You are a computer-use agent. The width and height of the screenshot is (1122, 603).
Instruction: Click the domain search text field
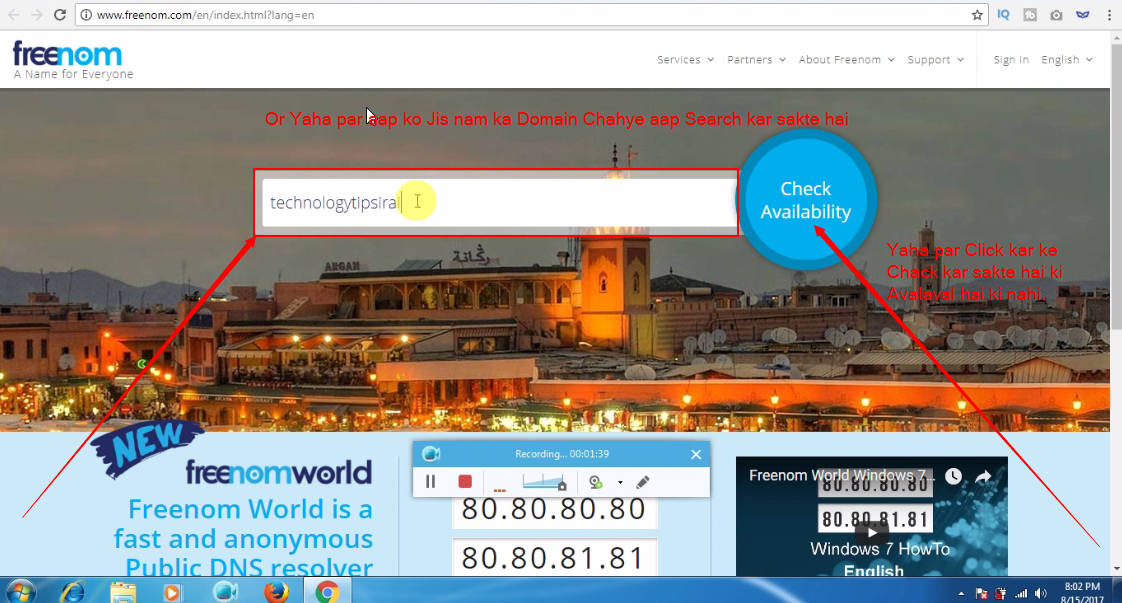499,202
